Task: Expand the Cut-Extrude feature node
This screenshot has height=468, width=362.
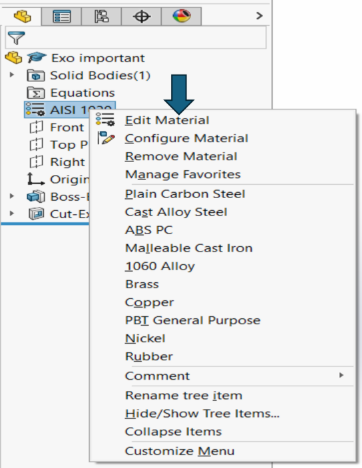Action: click(x=12, y=213)
